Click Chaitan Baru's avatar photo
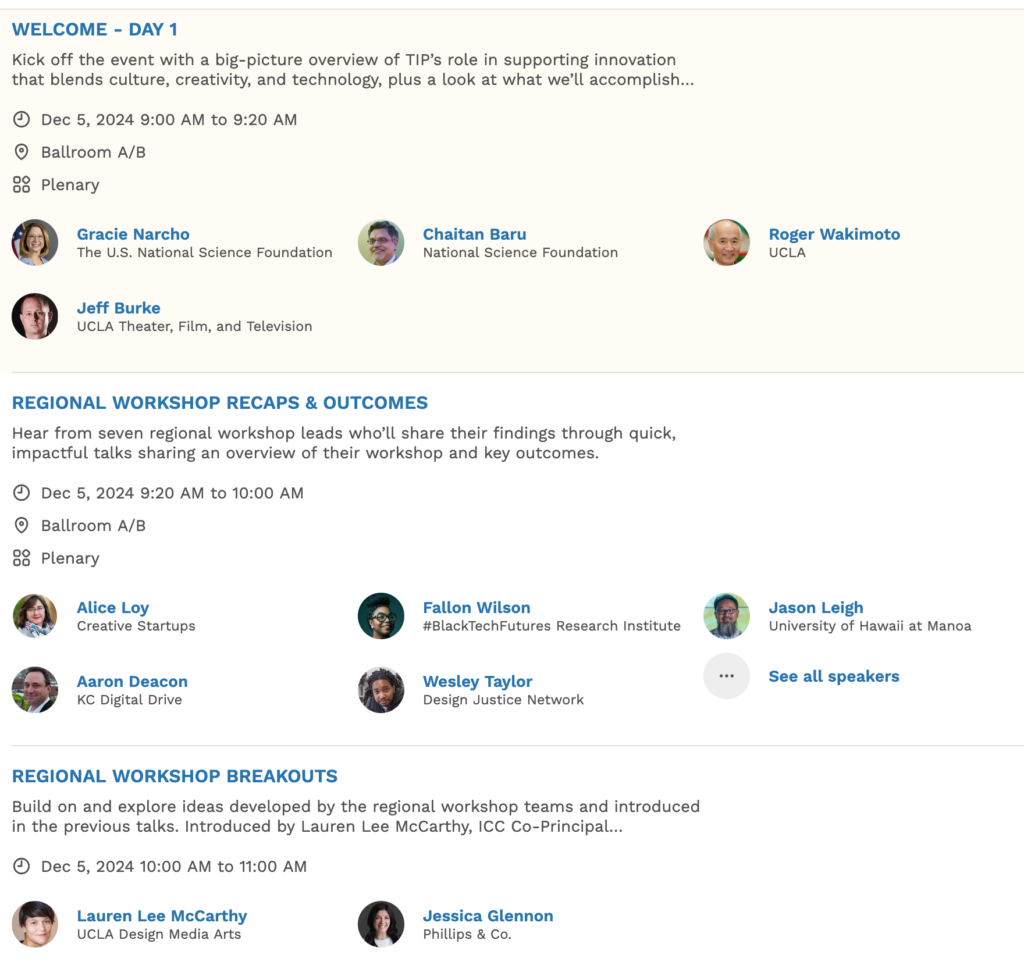The height and width of the screenshot is (976, 1024). (x=381, y=242)
